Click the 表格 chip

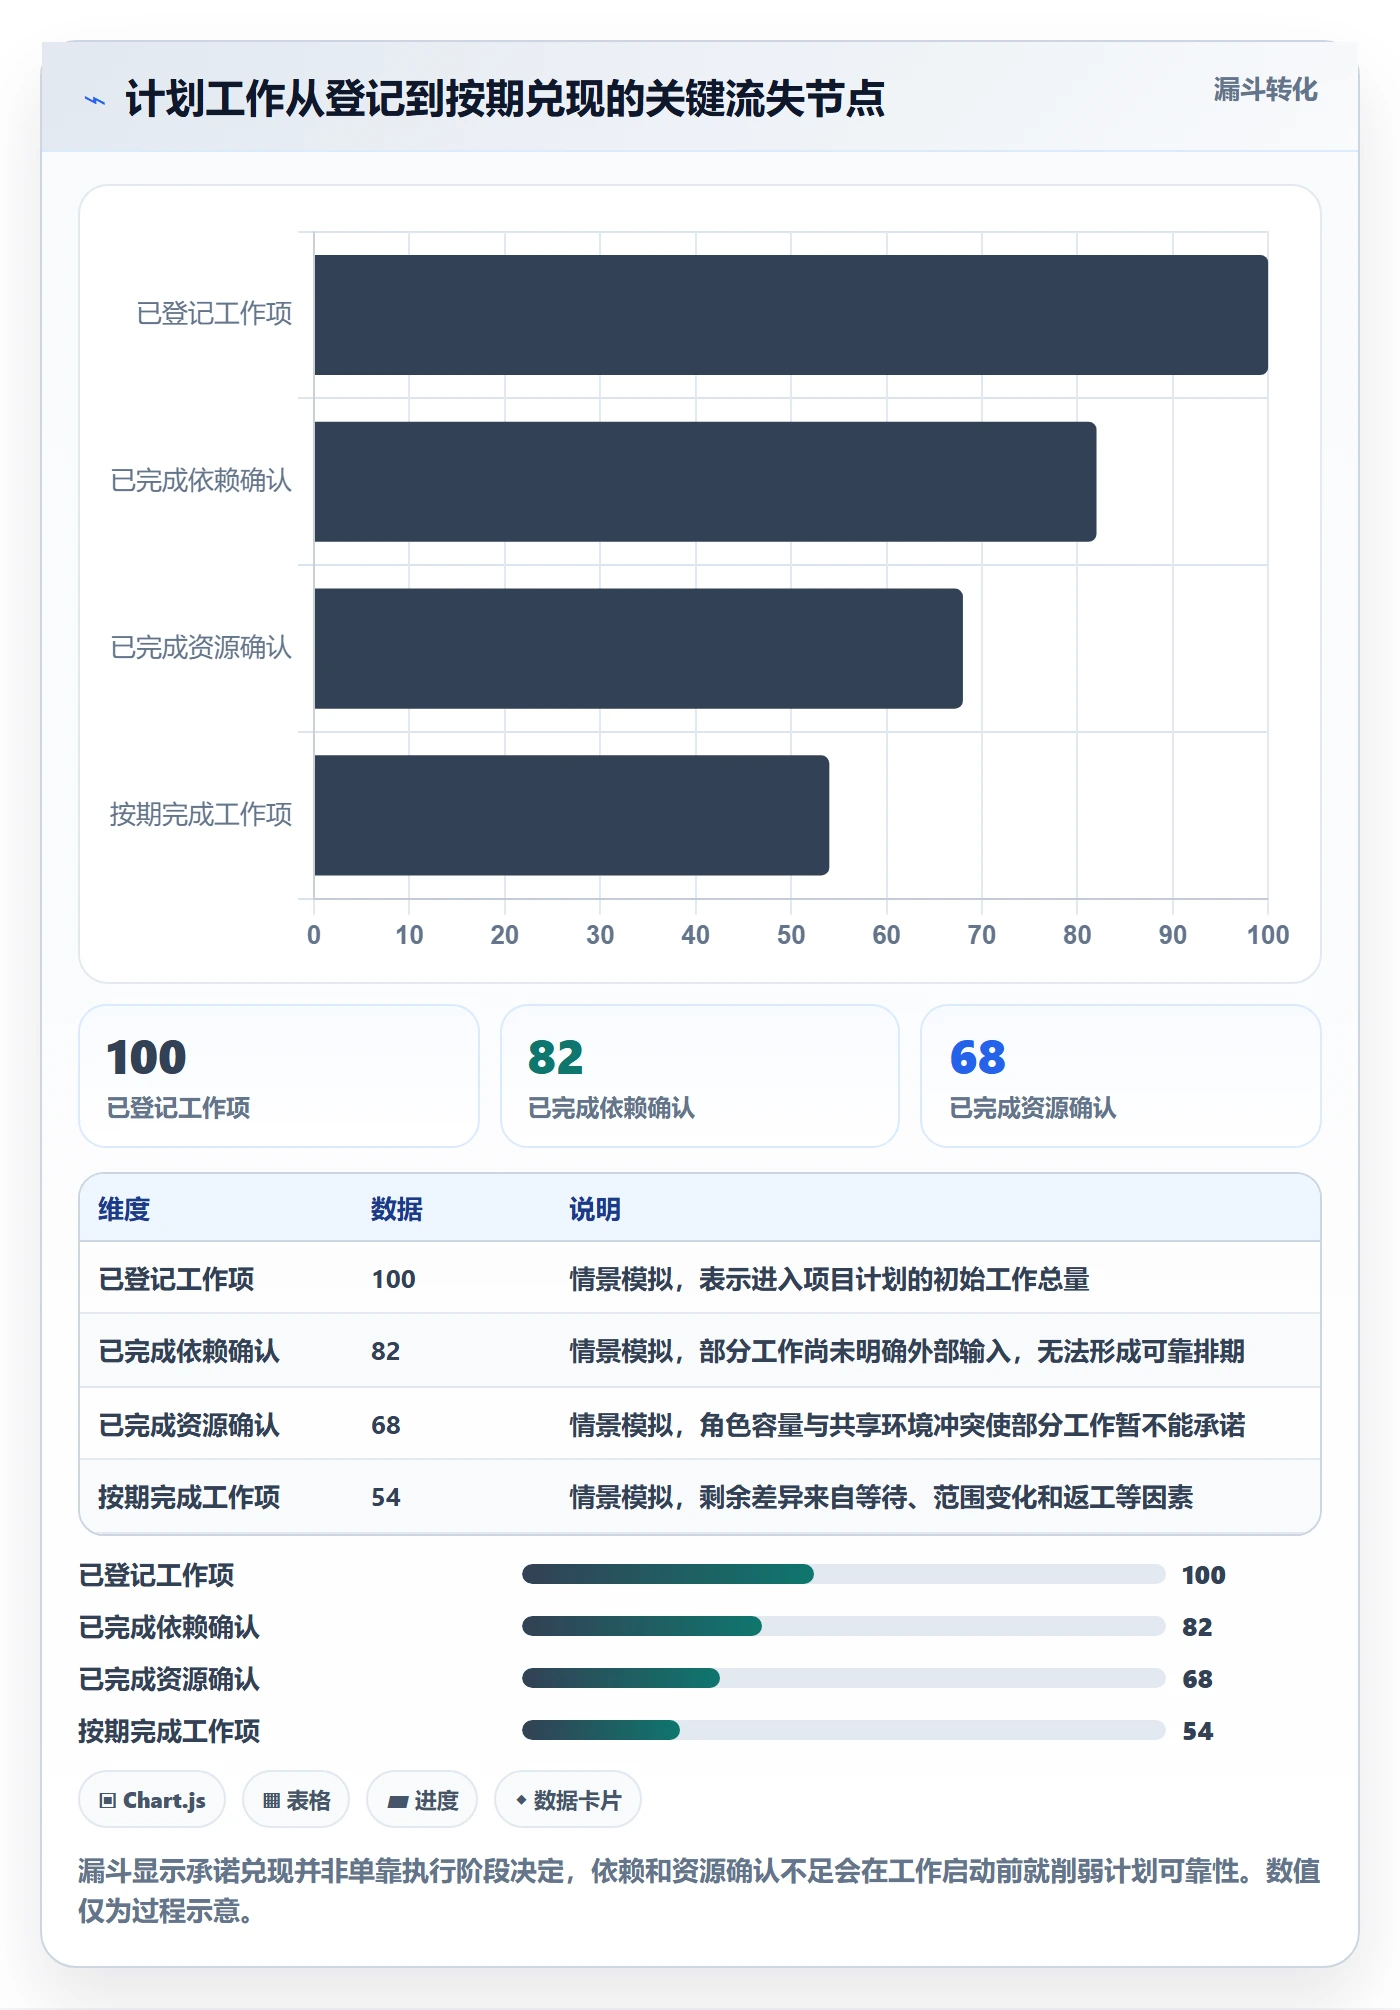tap(296, 1800)
